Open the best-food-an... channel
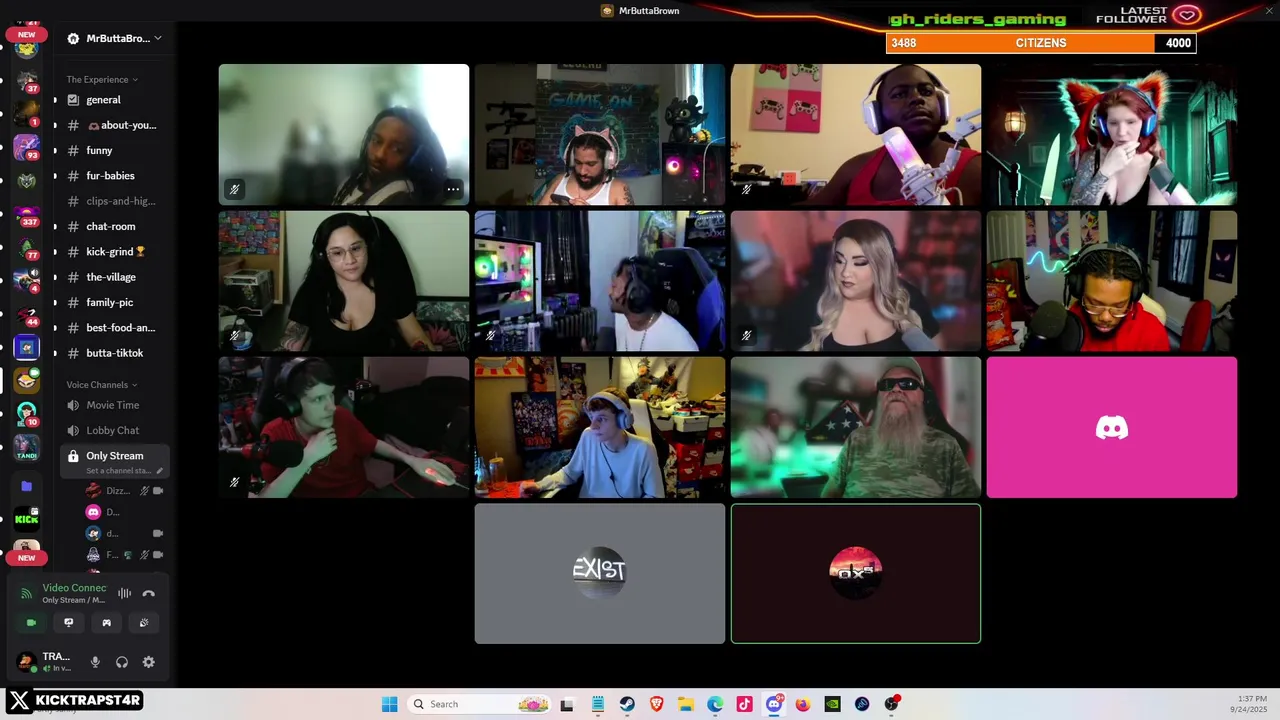 tap(114, 328)
